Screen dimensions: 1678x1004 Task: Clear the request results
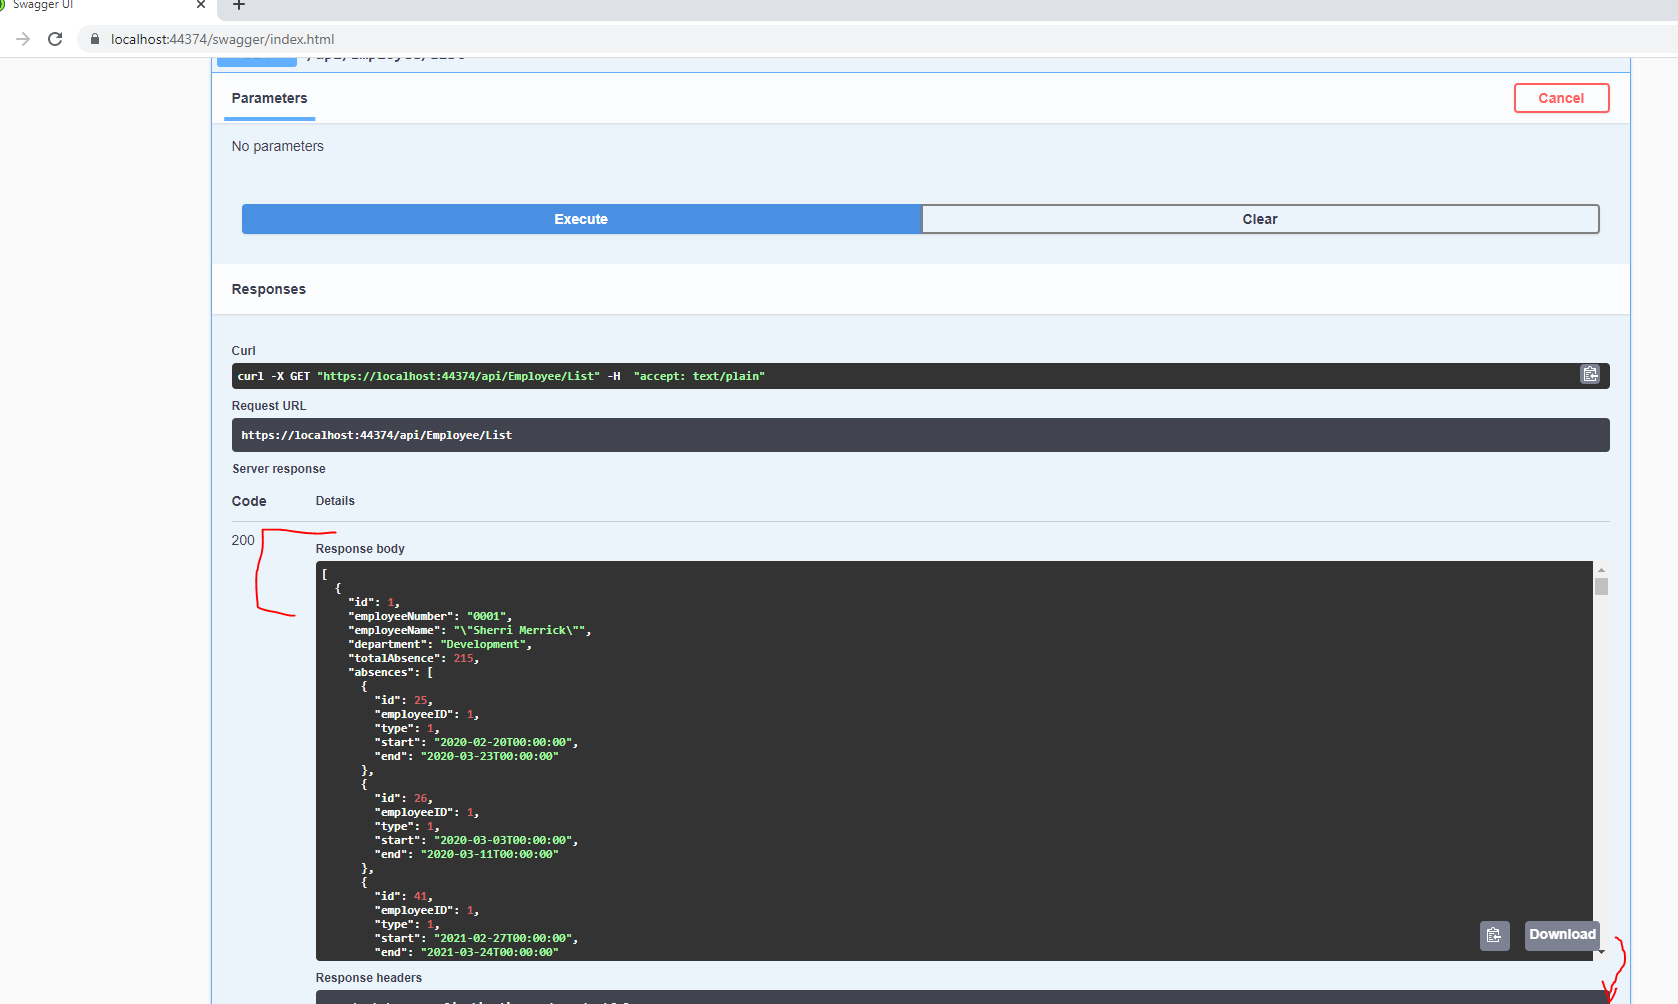click(x=1259, y=218)
